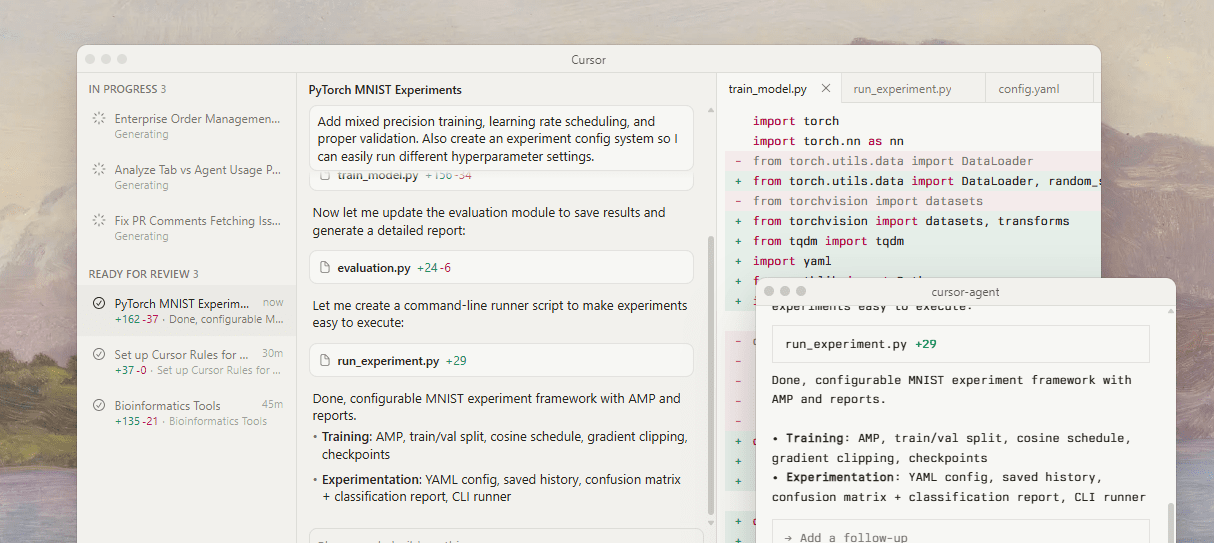Click spinner icon beside Analyze Tab vs Agent Usage
The width and height of the screenshot is (1214, 543).
coord(99,170)
